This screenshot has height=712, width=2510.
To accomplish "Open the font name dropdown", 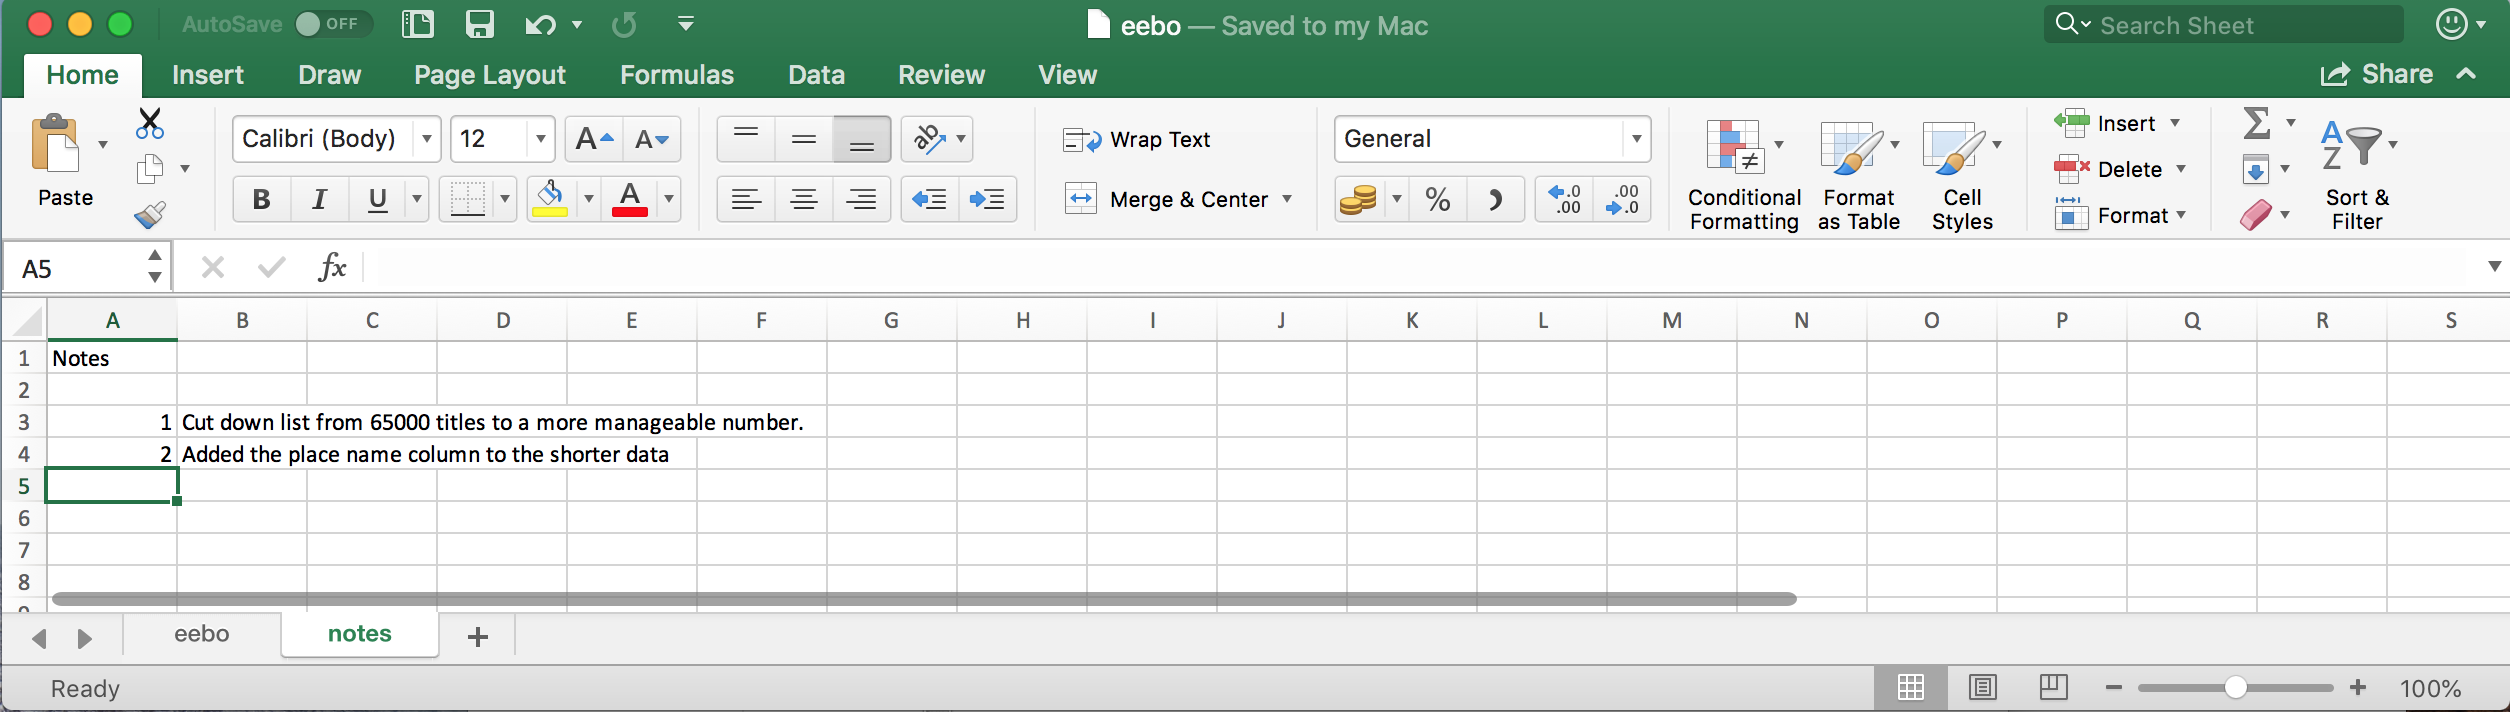I will (427, 139).
